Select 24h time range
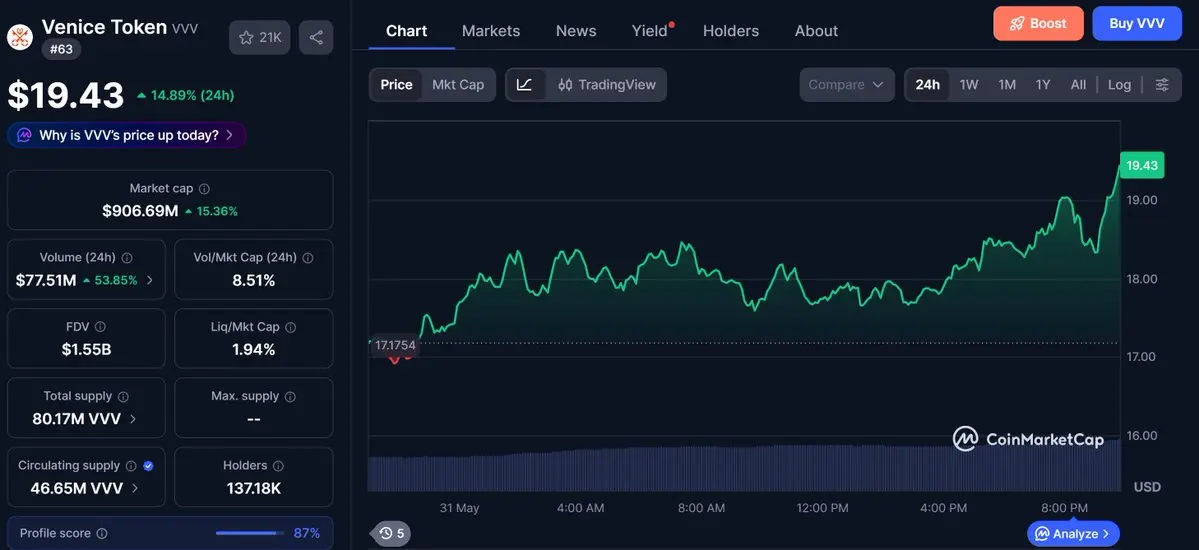1199x550 pixels. click(x=928, y=85)
